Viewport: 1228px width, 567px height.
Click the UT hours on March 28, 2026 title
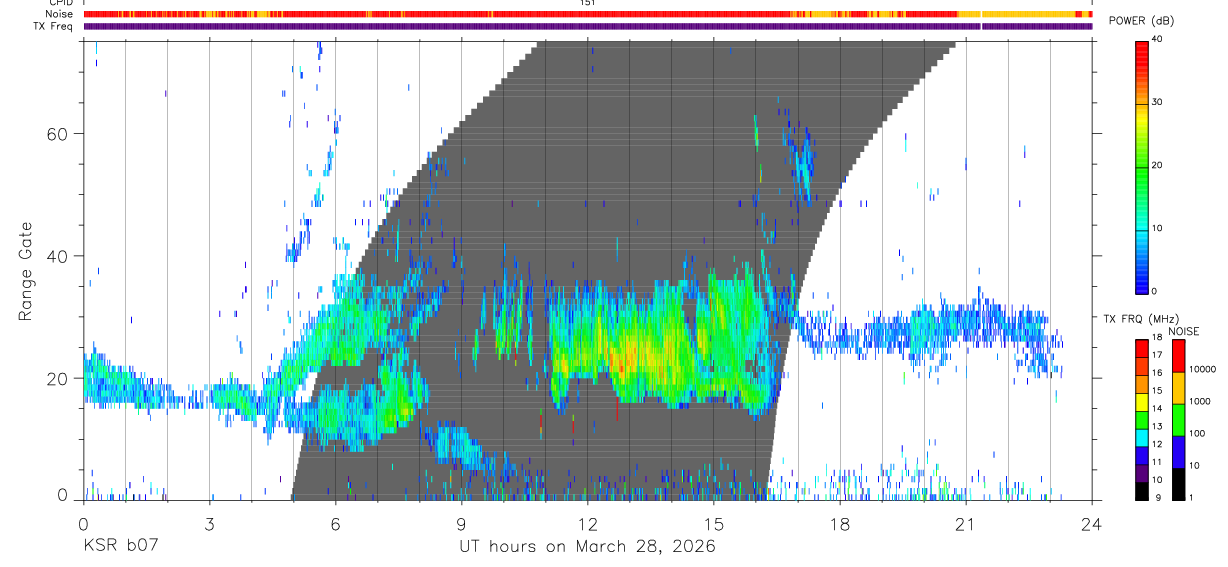(587, 547)
